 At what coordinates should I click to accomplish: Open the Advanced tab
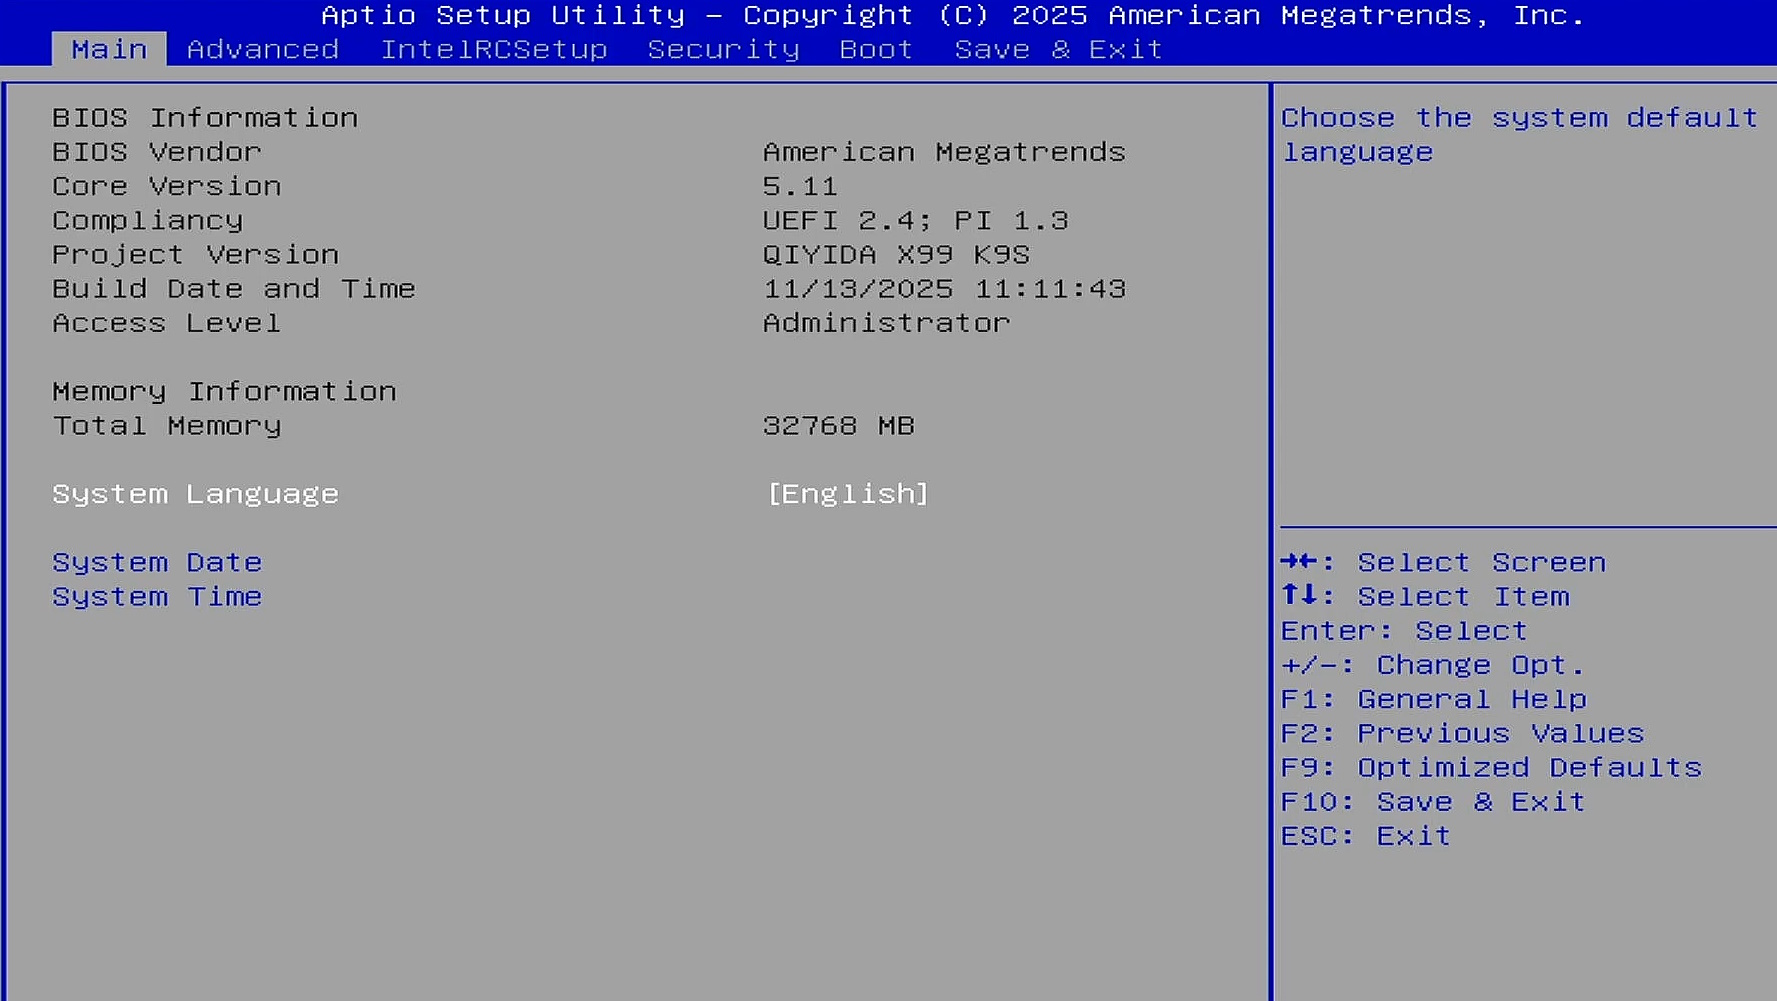pos(262,49)
